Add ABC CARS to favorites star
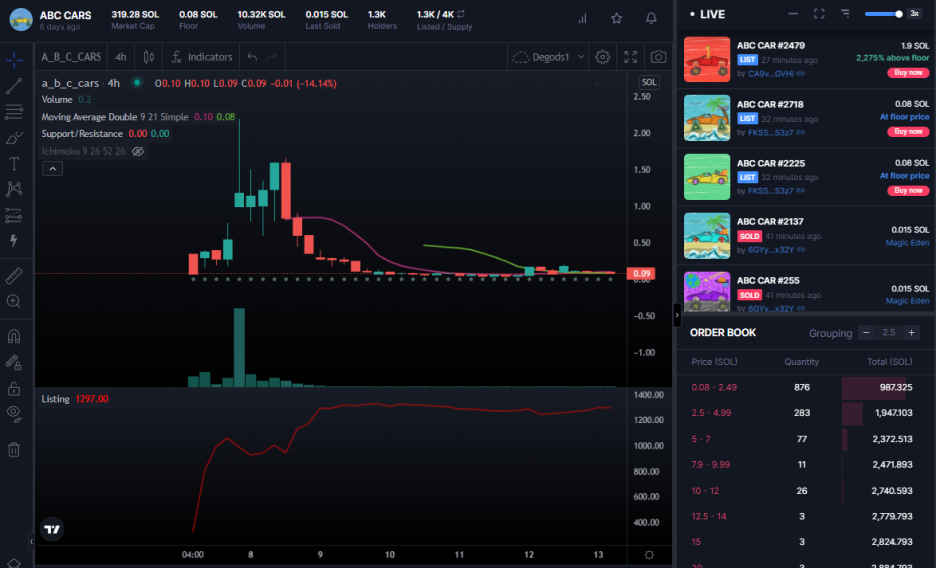The image size is (936, 568). tap(617, 18)
